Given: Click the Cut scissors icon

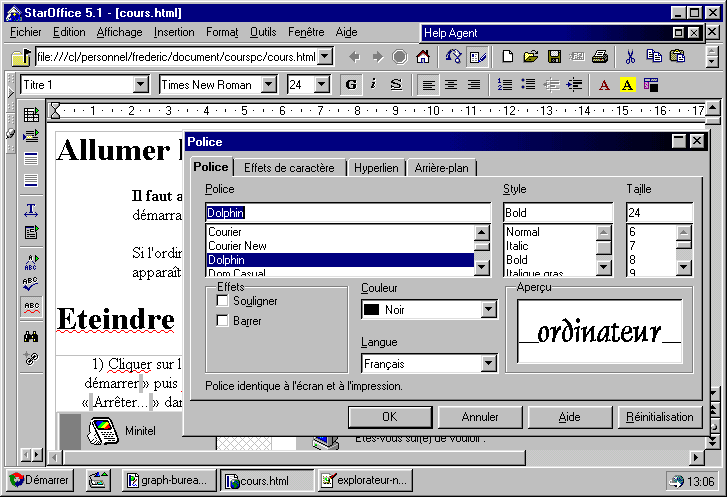Looking at the screenshot, I should click(x=630, y=56).
